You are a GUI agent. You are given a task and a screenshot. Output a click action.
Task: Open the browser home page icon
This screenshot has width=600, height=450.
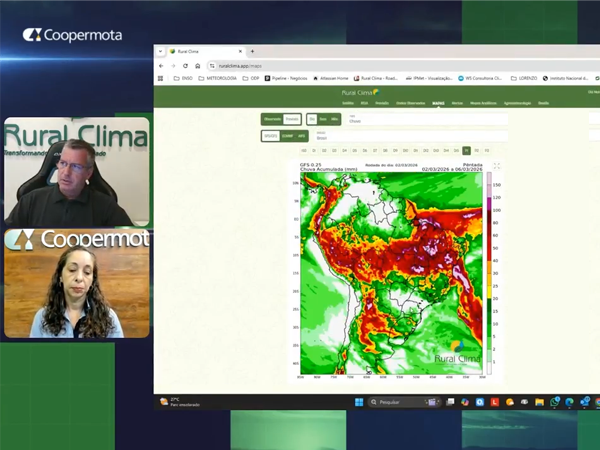coord(197,66)
